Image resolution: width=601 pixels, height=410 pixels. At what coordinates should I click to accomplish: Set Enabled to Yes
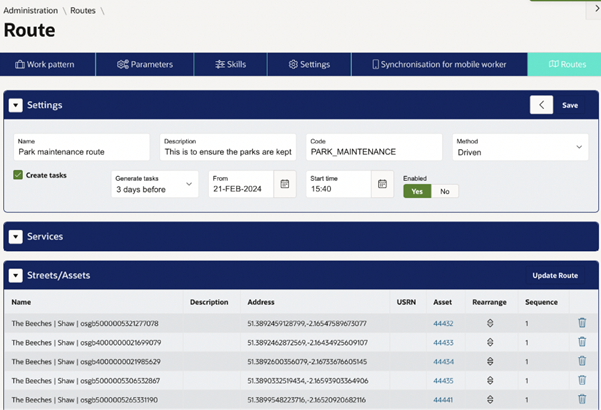pyautogui.click(x=417, y=191)
